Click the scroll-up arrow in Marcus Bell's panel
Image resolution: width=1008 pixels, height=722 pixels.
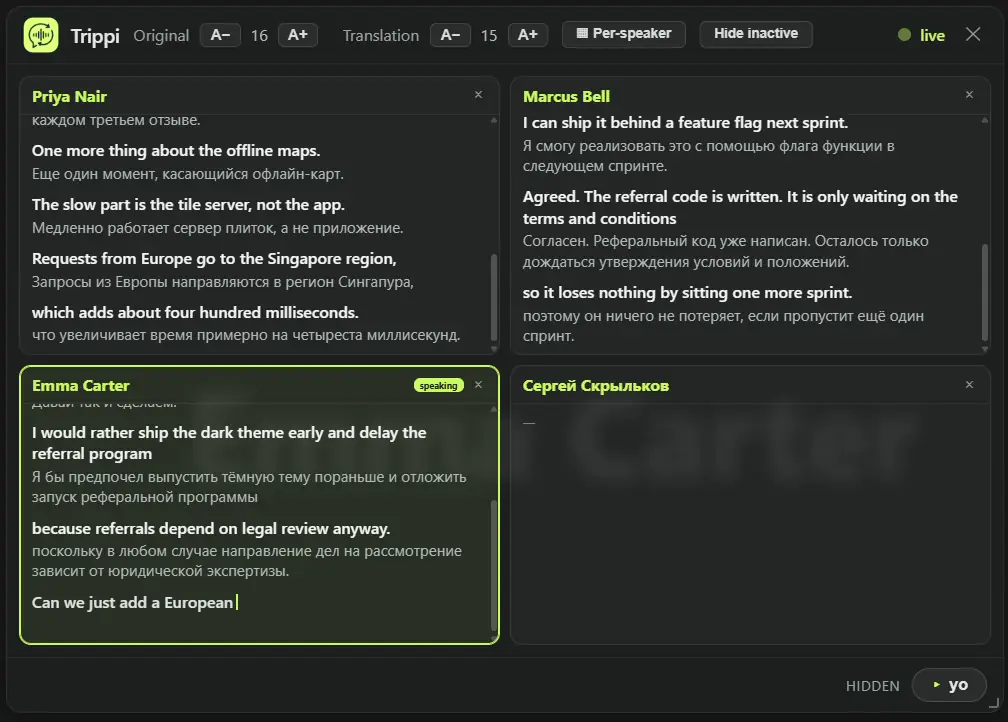[x=985, y=120]
